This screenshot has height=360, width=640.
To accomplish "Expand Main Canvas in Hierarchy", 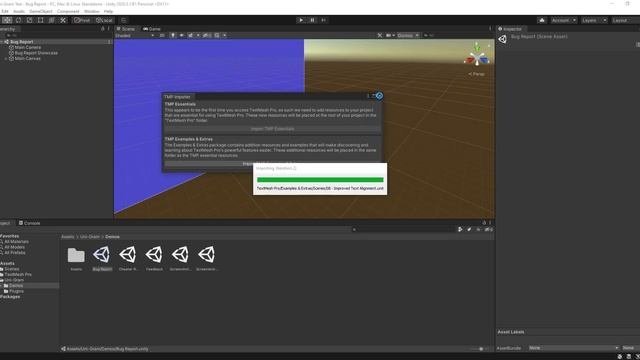I will click(6, 59).
